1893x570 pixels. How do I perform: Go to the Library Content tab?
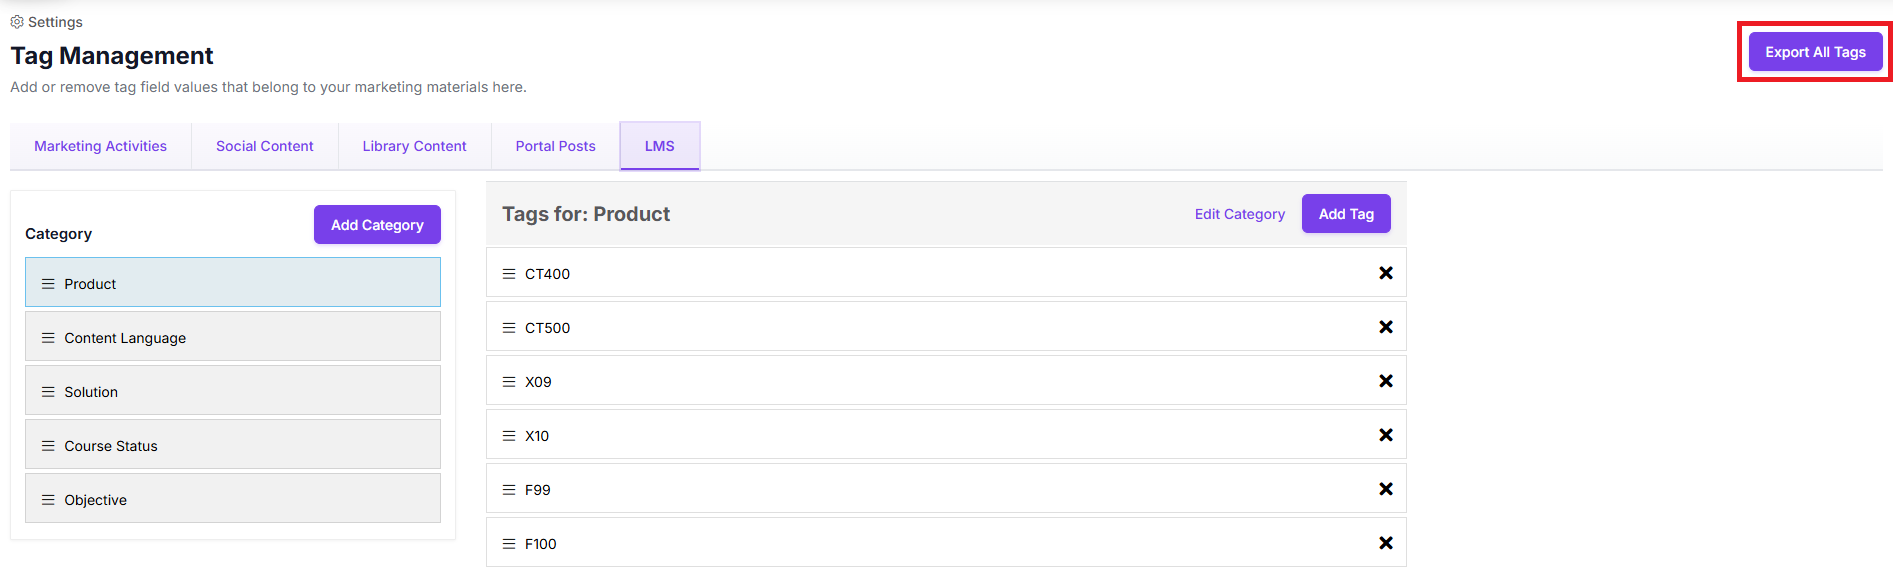[x=414, y=146]
